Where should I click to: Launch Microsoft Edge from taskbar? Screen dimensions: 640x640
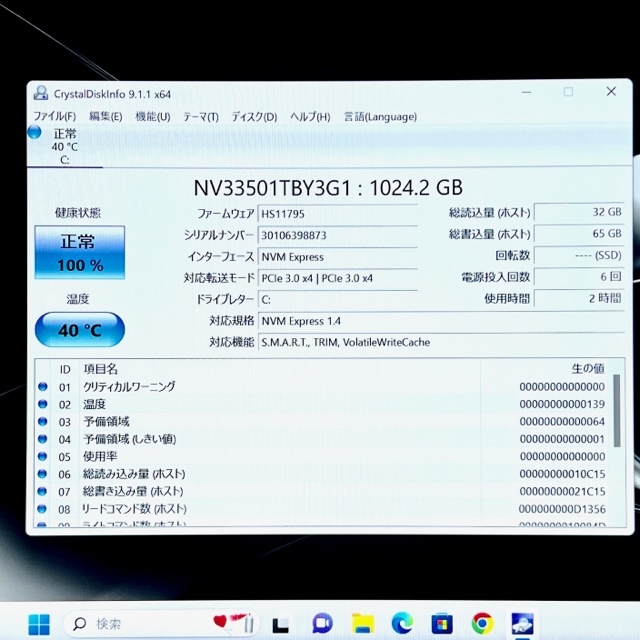[x=402, y=623]
